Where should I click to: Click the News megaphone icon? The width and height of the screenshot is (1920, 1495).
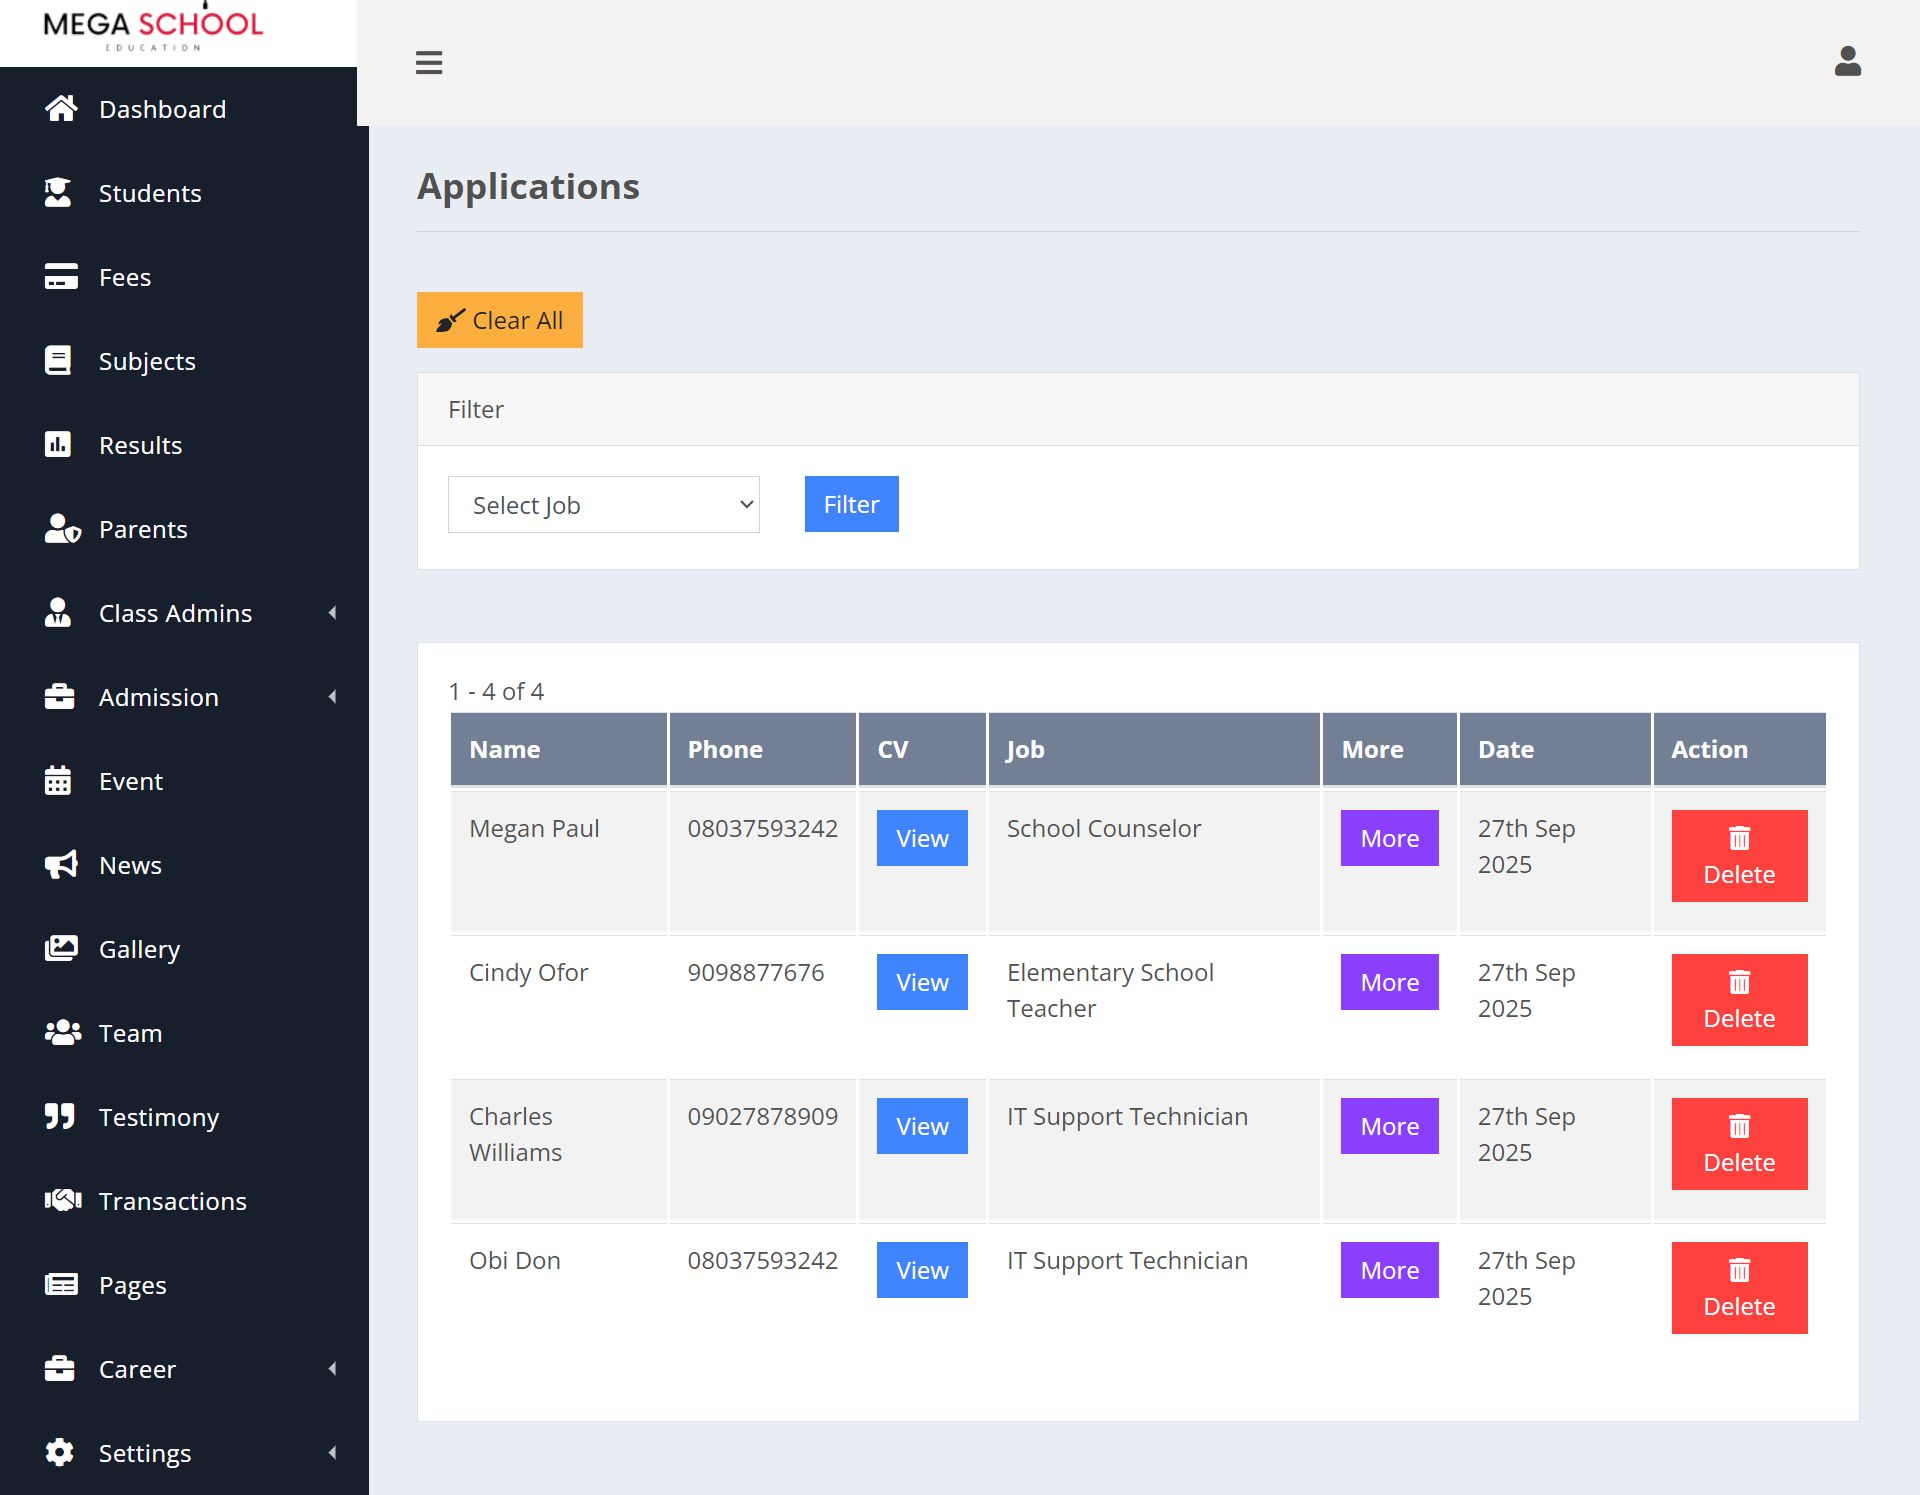pyautogui.click(x=60, y=865)
